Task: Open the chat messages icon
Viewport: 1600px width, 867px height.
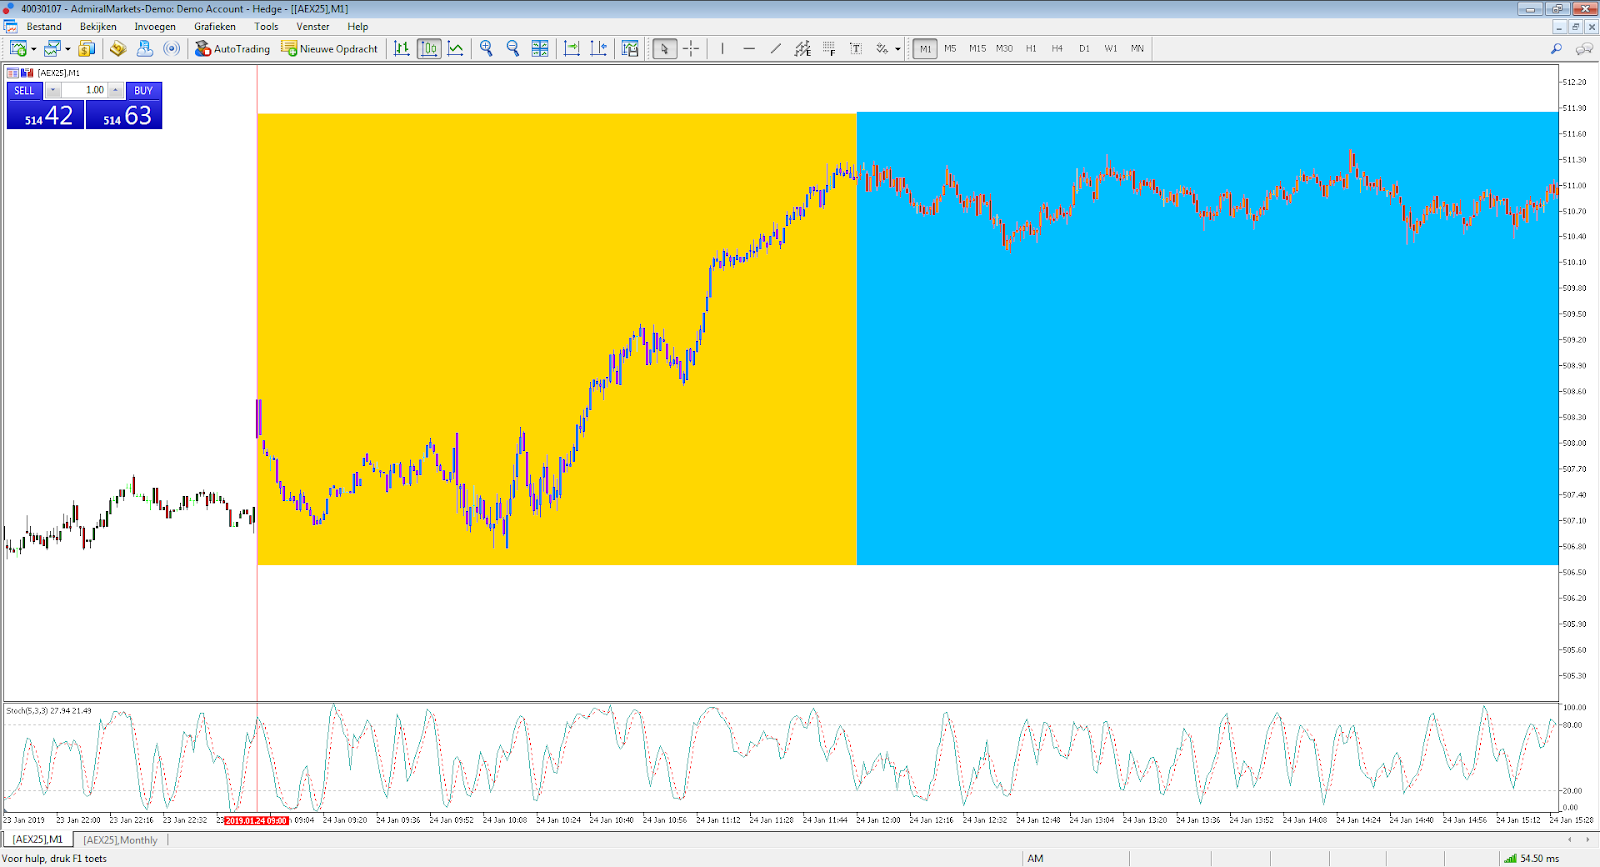Action: (1584, 48)
